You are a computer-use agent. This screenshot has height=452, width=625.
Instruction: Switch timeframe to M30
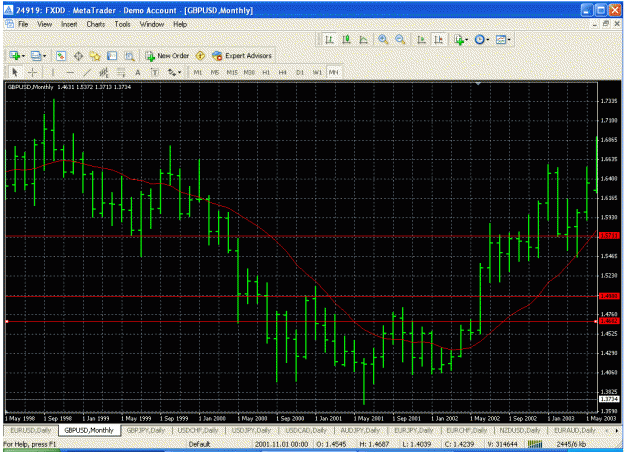(x=249, y=72)
